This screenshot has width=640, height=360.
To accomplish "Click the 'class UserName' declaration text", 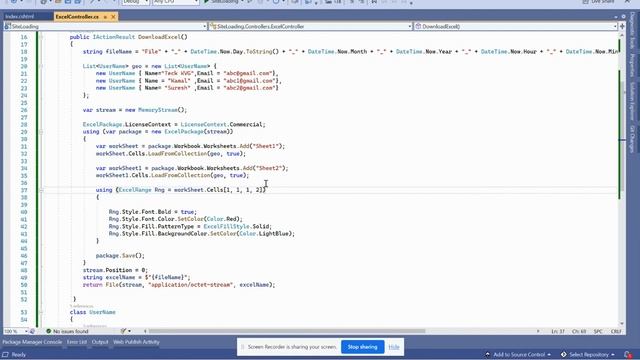I will (x=93, y=312).
